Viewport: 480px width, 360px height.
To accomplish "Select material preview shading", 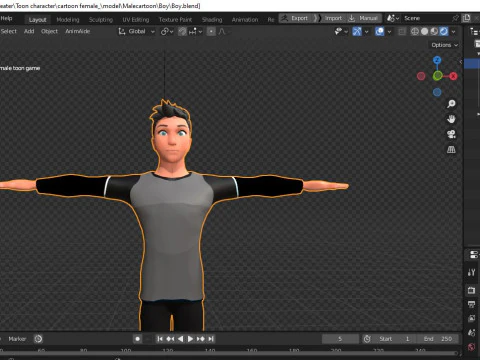I will pos(434,31).
